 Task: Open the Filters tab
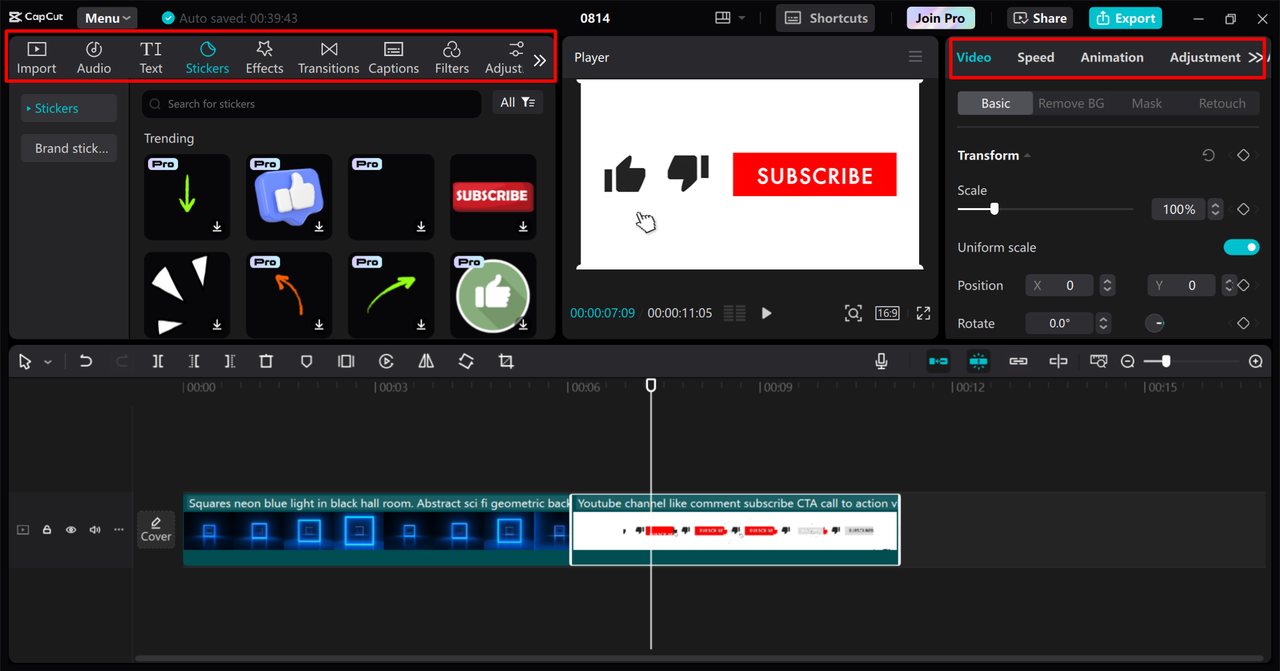(452, 58)
